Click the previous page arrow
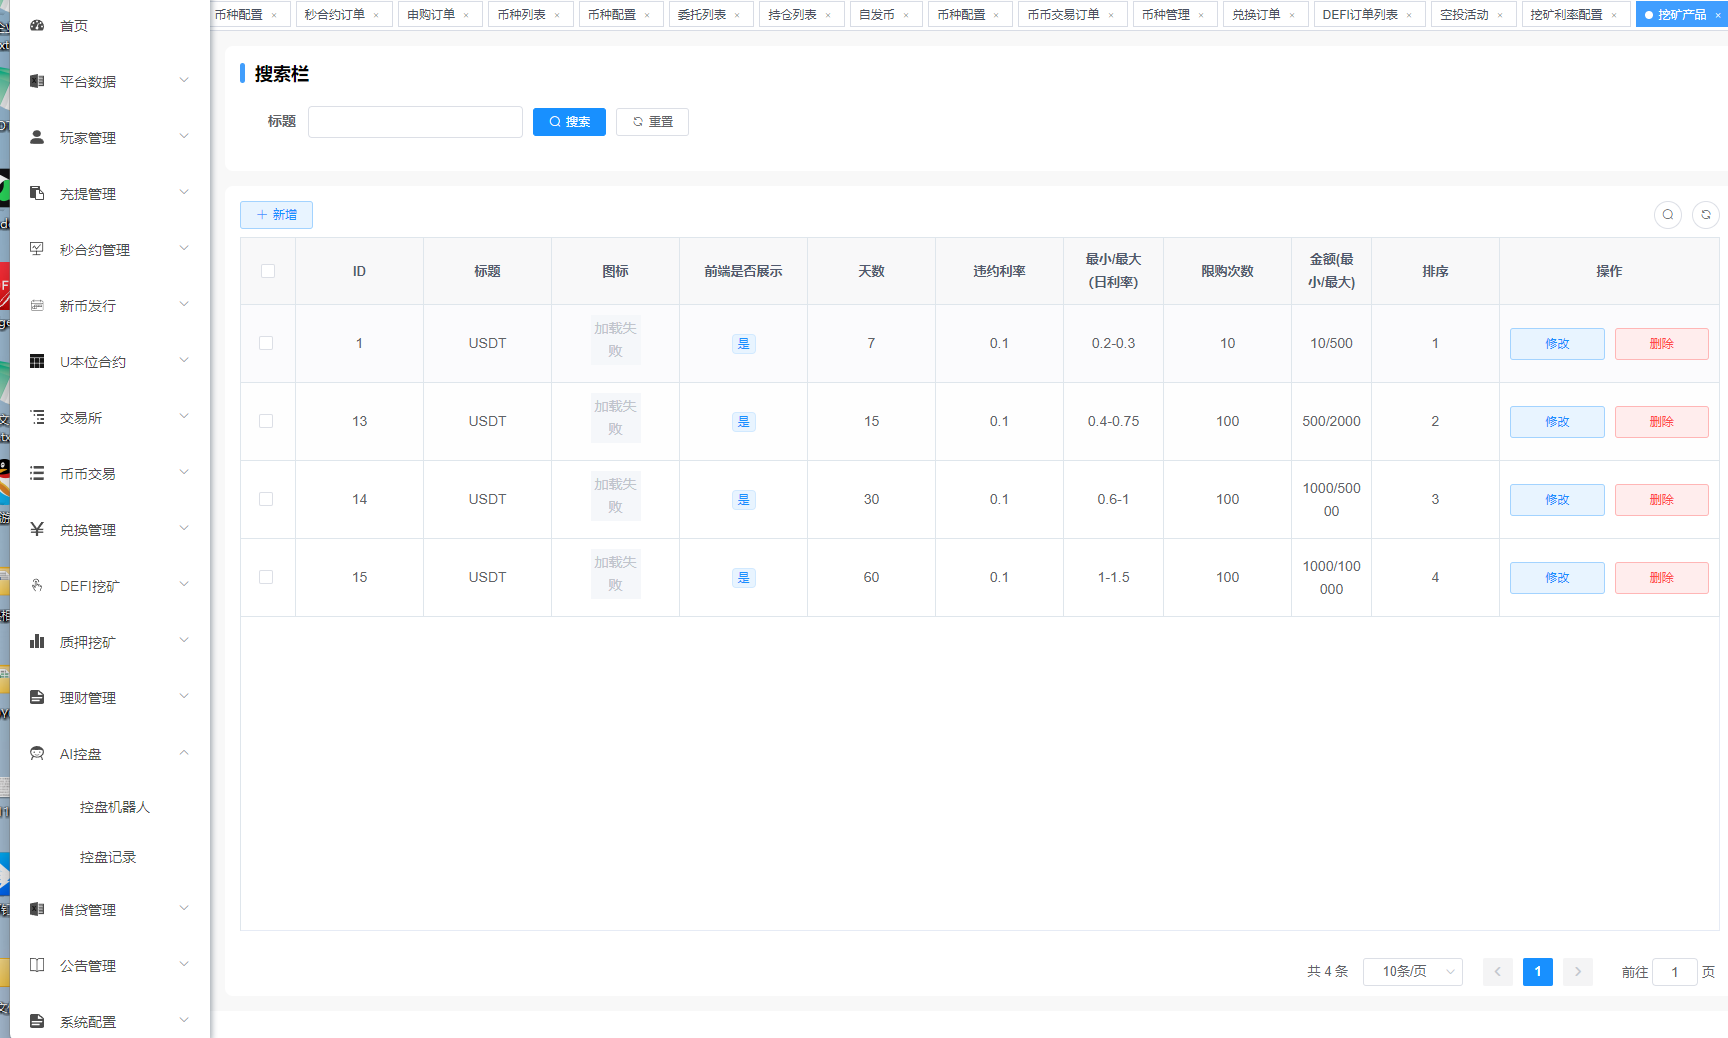 (x=1498, y=972)
